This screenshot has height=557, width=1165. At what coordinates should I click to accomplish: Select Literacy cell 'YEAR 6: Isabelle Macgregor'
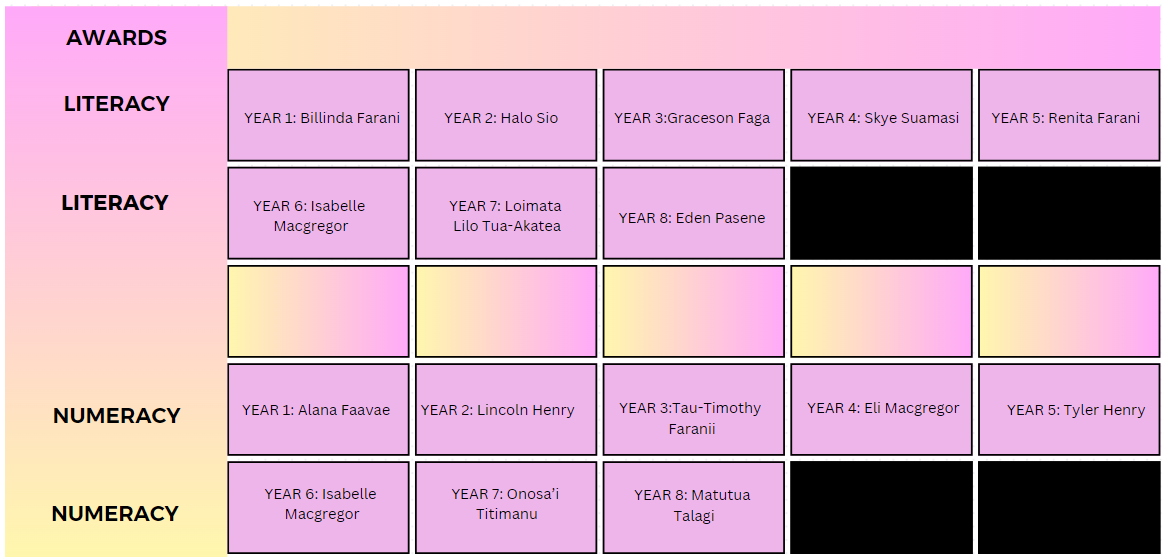(318, 213)
